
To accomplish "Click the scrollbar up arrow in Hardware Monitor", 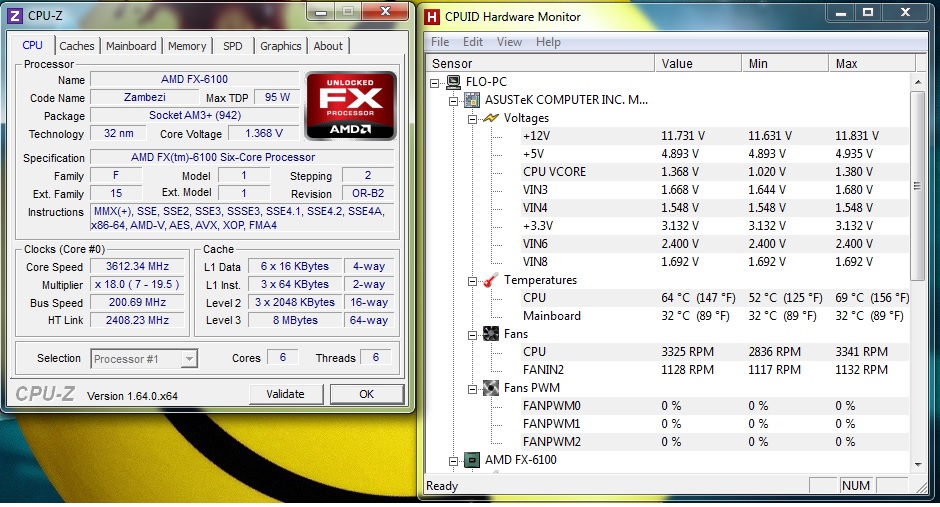I will [x=918, y=82].
